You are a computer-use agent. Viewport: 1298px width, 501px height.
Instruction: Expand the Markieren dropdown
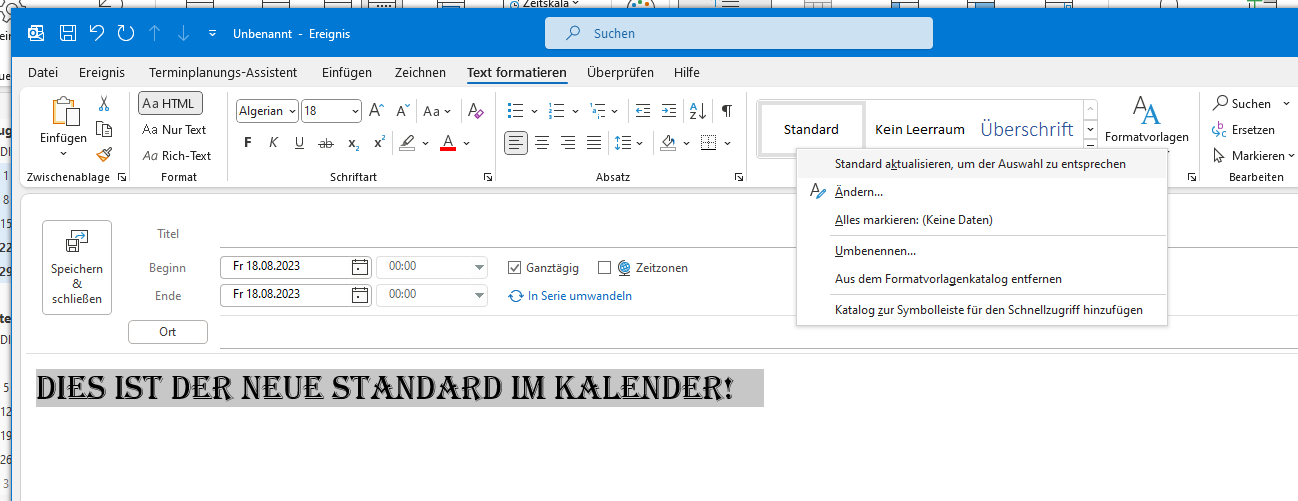coord(1291,156)
